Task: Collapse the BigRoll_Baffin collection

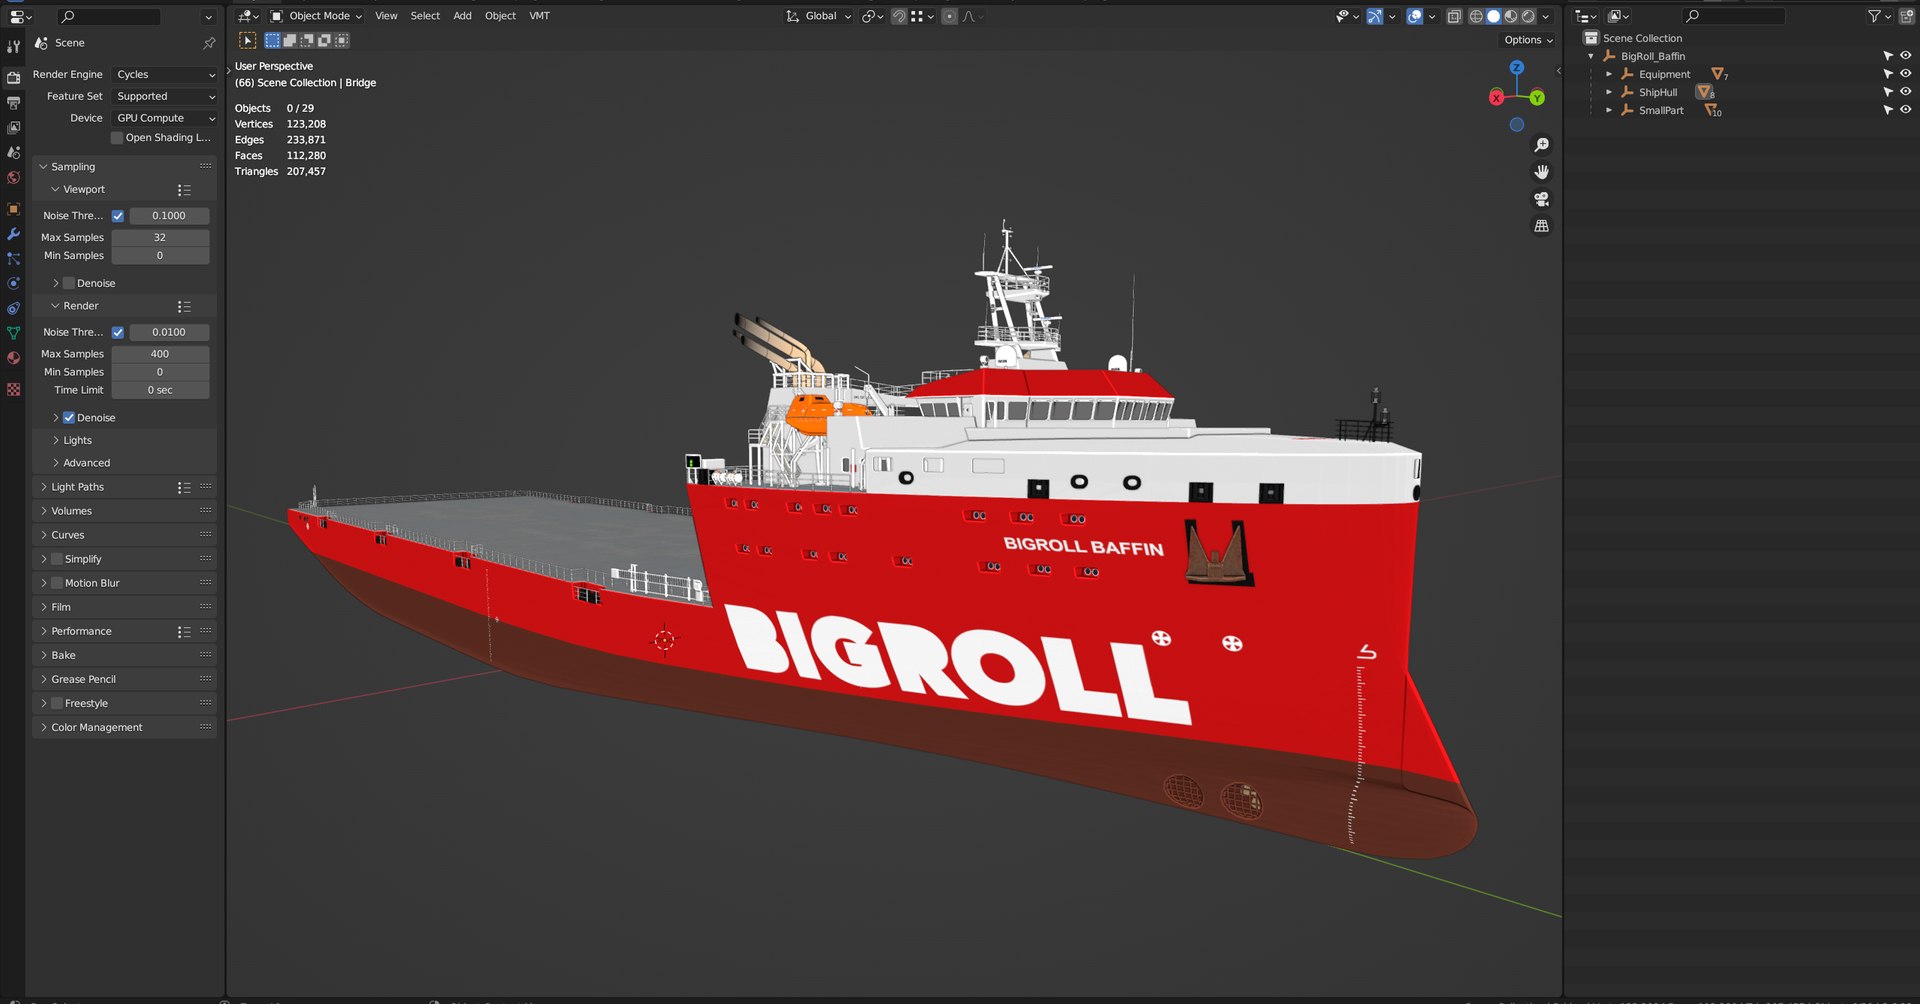Action: click(x=1591, y=57)
